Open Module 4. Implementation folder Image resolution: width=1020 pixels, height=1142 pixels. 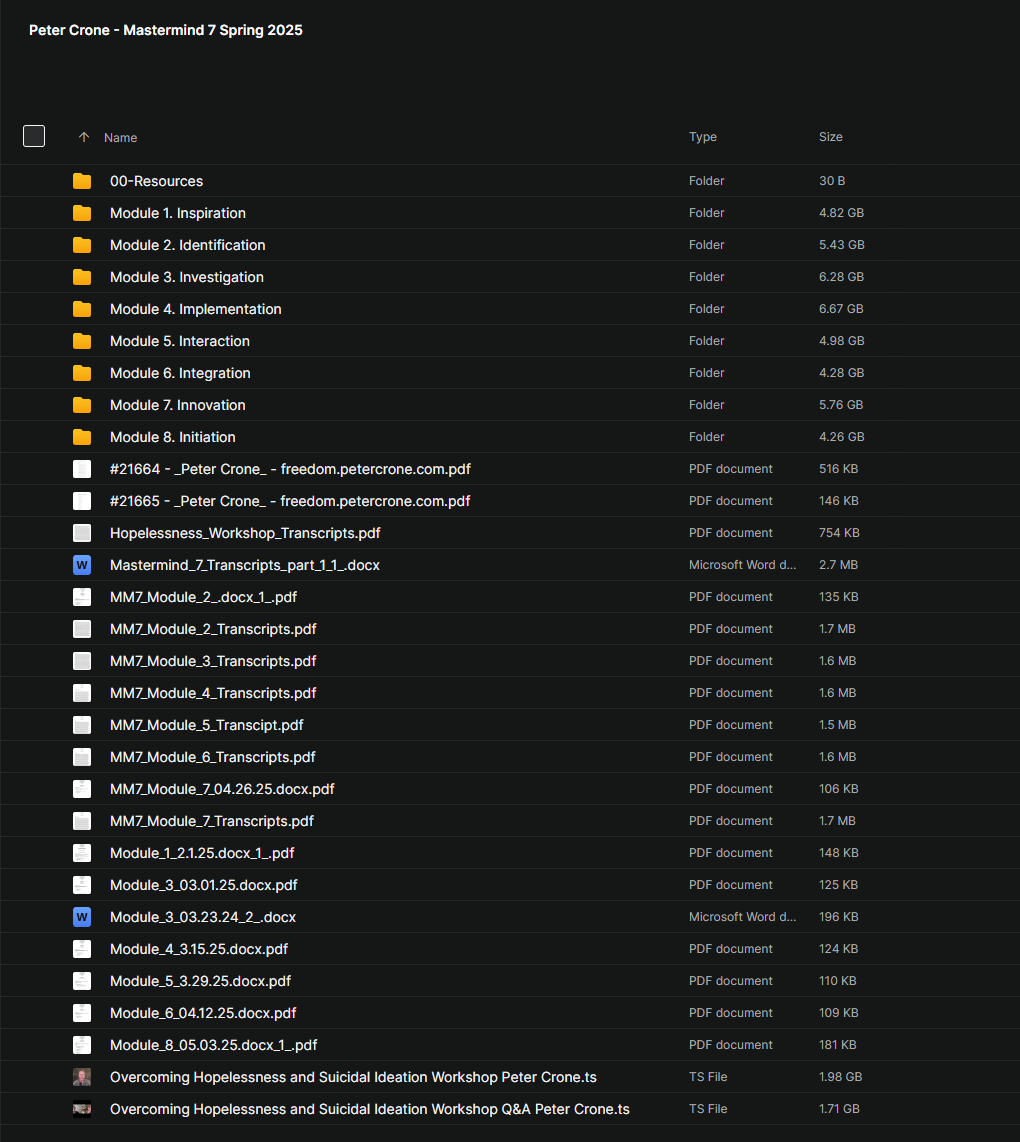tap(195, 309)
